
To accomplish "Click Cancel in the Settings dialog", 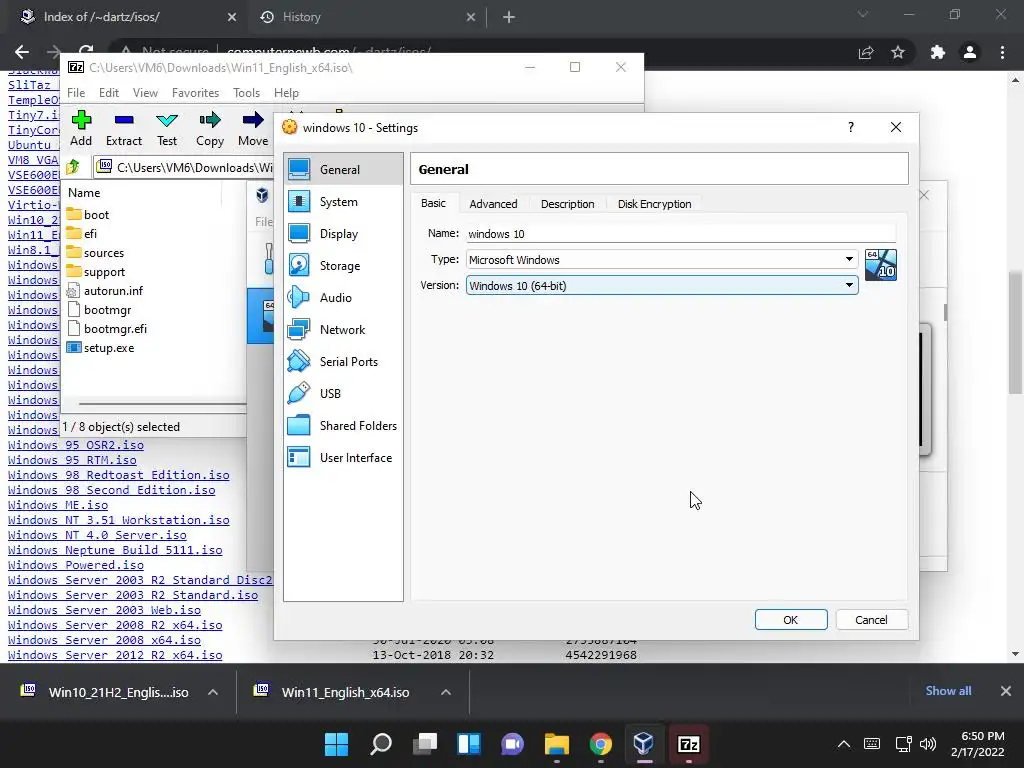I will tap(871, 620).
